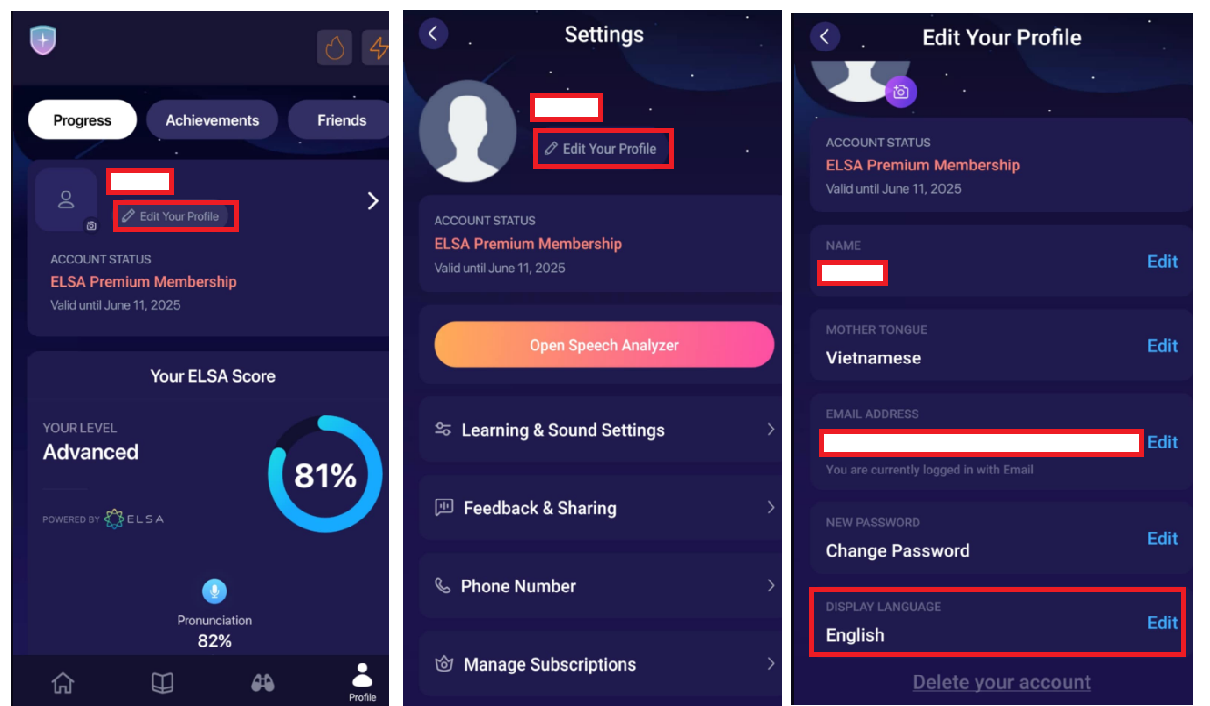Go back from Edit Your Profile screen

(x=825, y=37)
